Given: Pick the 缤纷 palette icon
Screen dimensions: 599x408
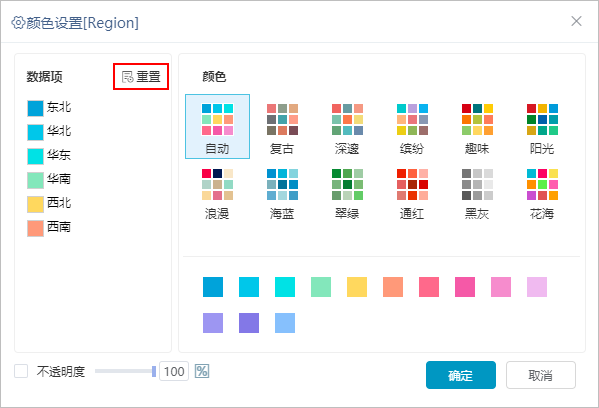Looking at the screenshot, I should (412, 127).
